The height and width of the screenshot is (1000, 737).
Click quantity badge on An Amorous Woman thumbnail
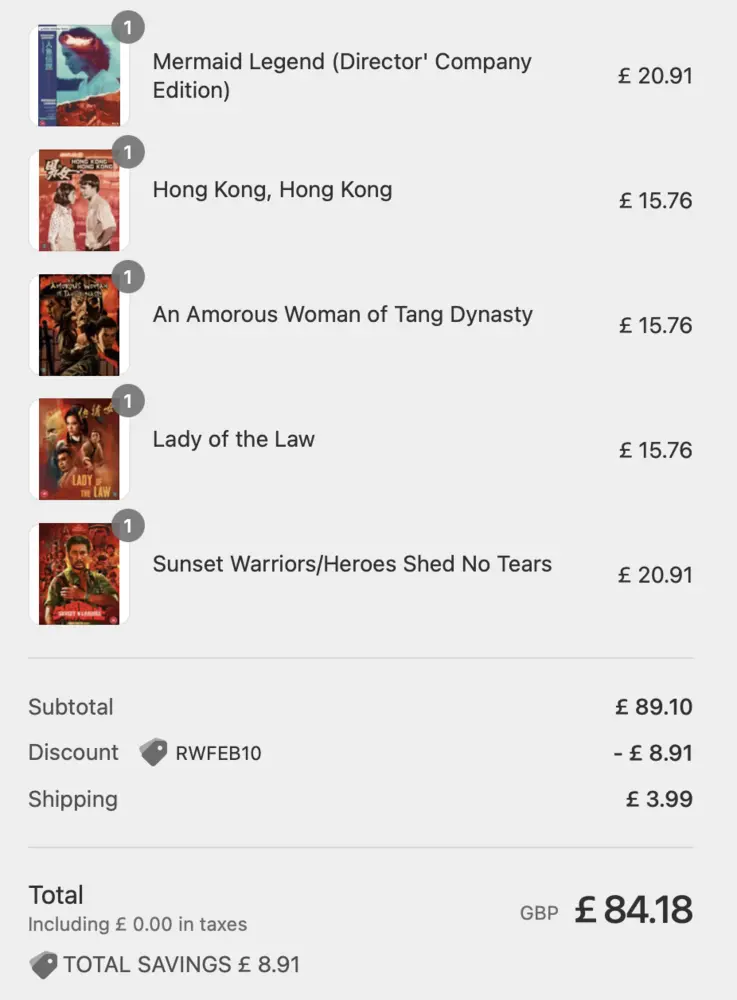point(128,277)
